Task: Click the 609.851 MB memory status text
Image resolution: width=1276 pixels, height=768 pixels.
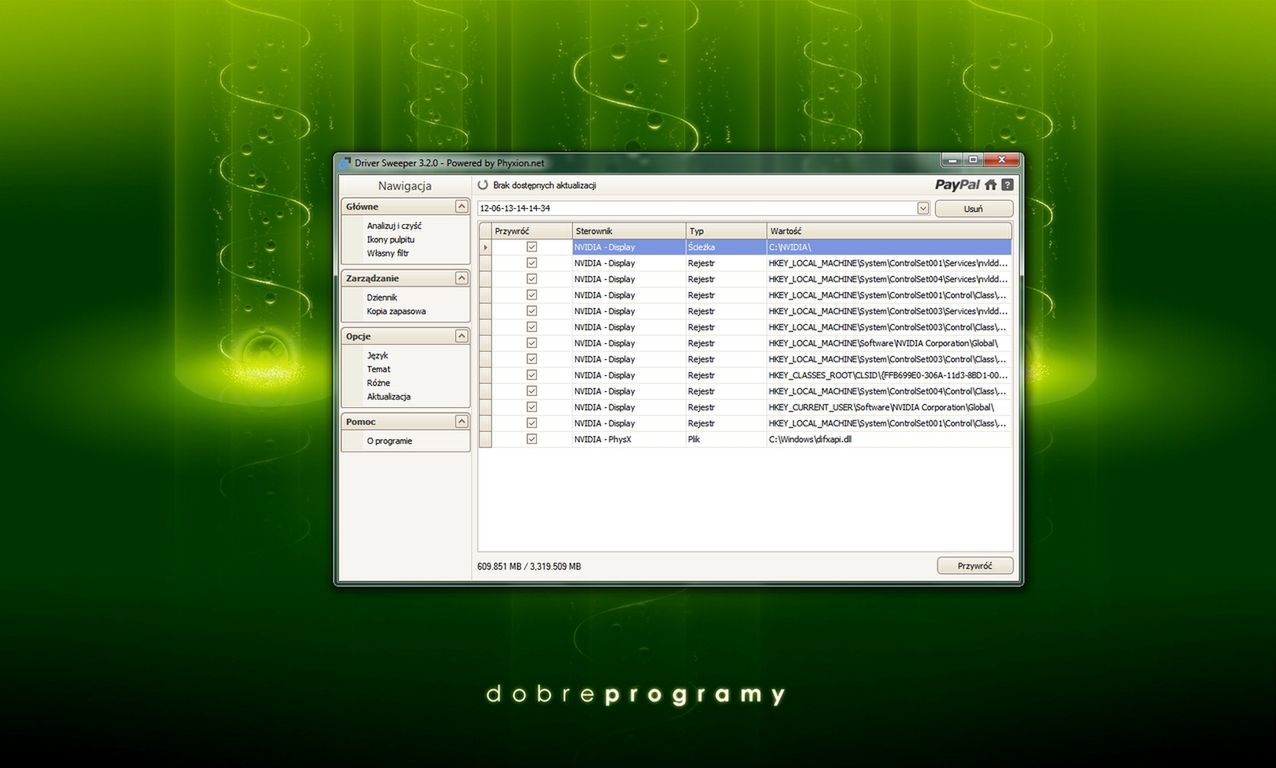Action: coord(529,567)
